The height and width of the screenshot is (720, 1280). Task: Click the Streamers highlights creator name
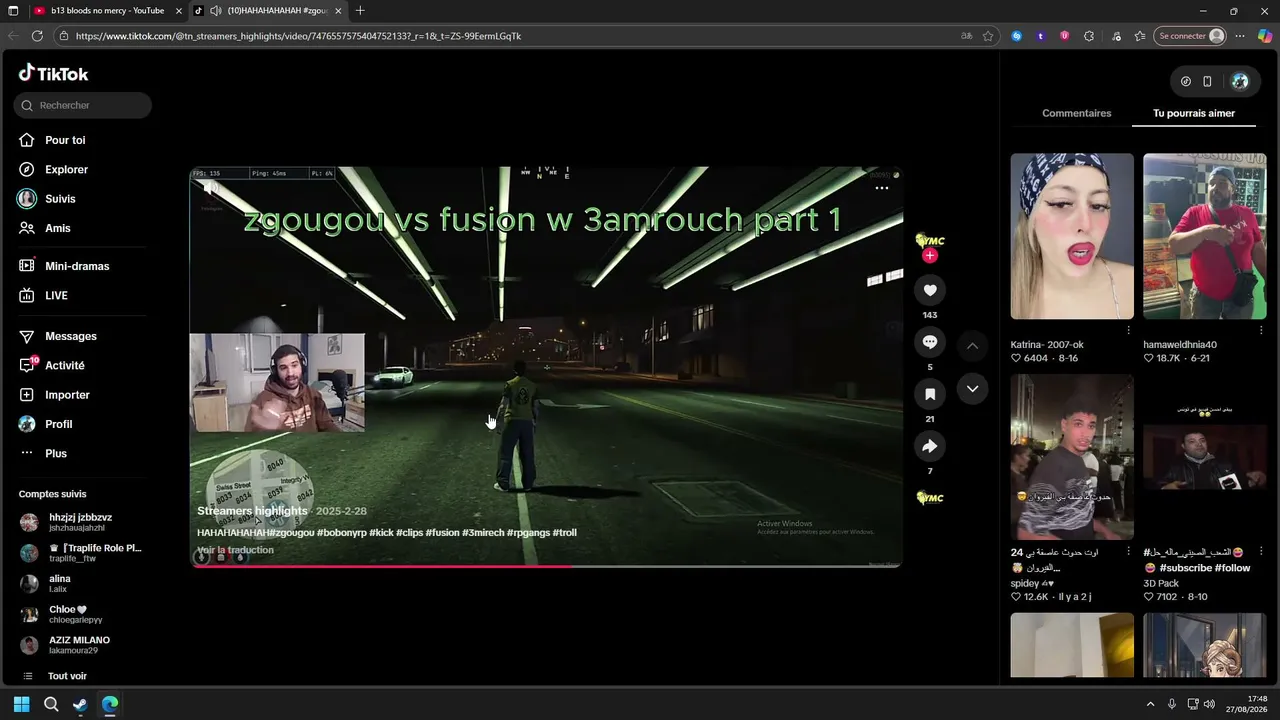coord(252,511)
